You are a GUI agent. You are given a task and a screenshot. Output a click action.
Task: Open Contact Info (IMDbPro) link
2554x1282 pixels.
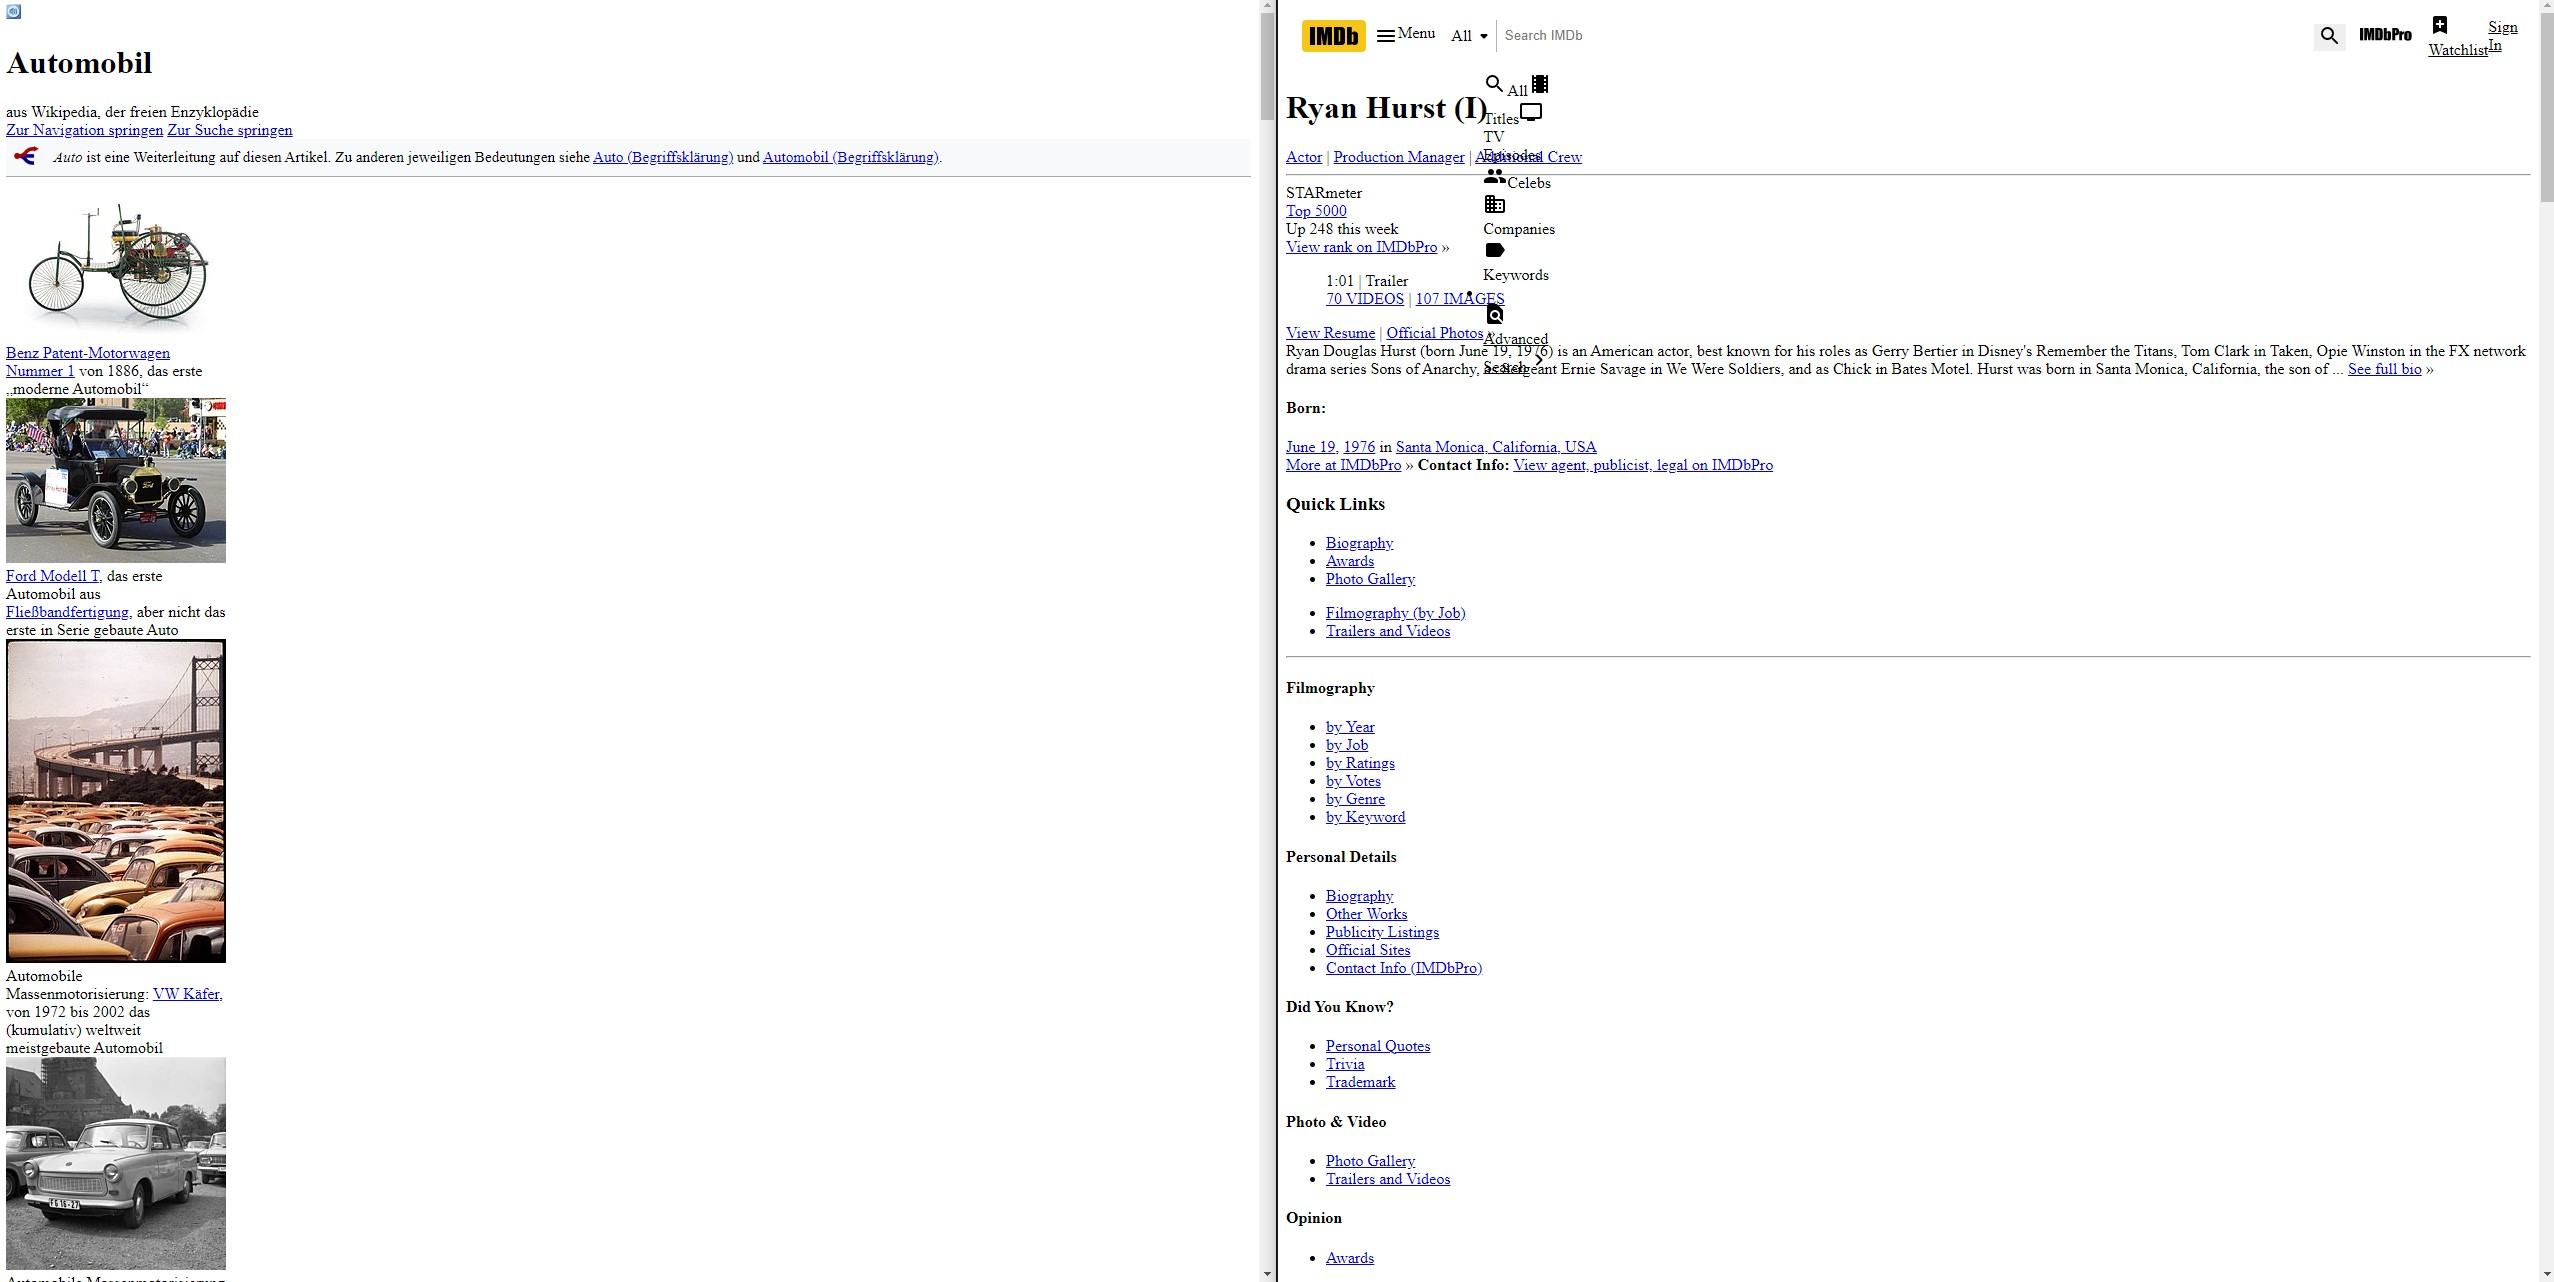[1404, 968]
